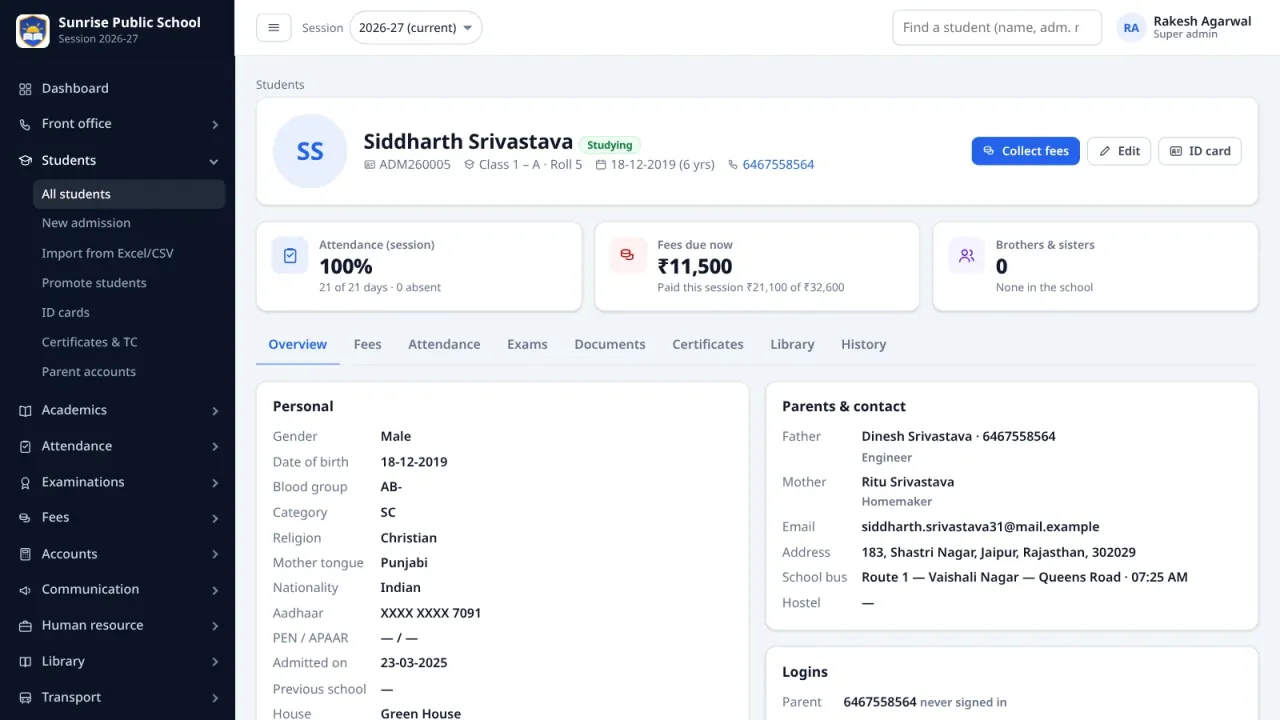Viewport: 1280px width, 720px height.
Task: Open the Documents tab
Action: coord(610,344)
